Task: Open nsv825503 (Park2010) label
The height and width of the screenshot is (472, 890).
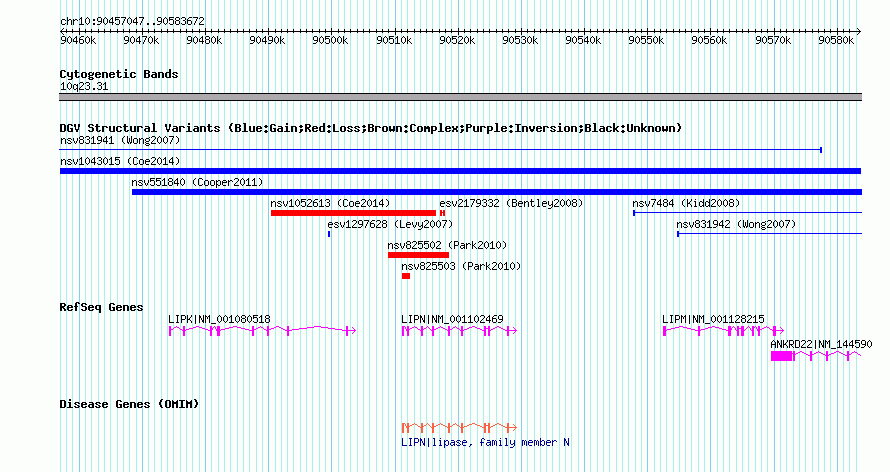Action: pos(461,266)
